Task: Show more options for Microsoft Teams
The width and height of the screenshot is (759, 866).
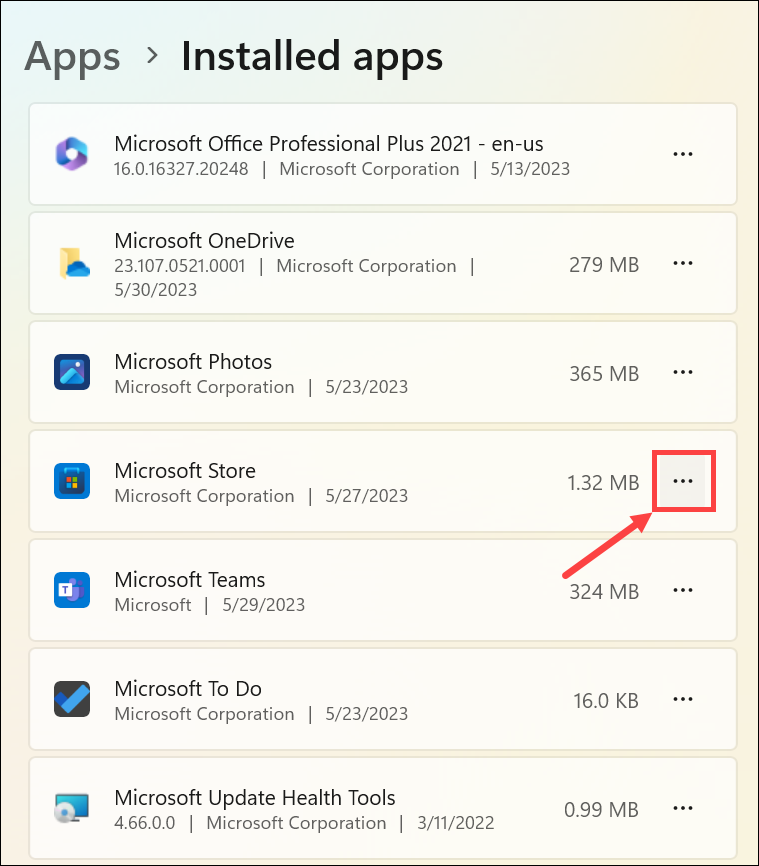Action: [683, 591]
